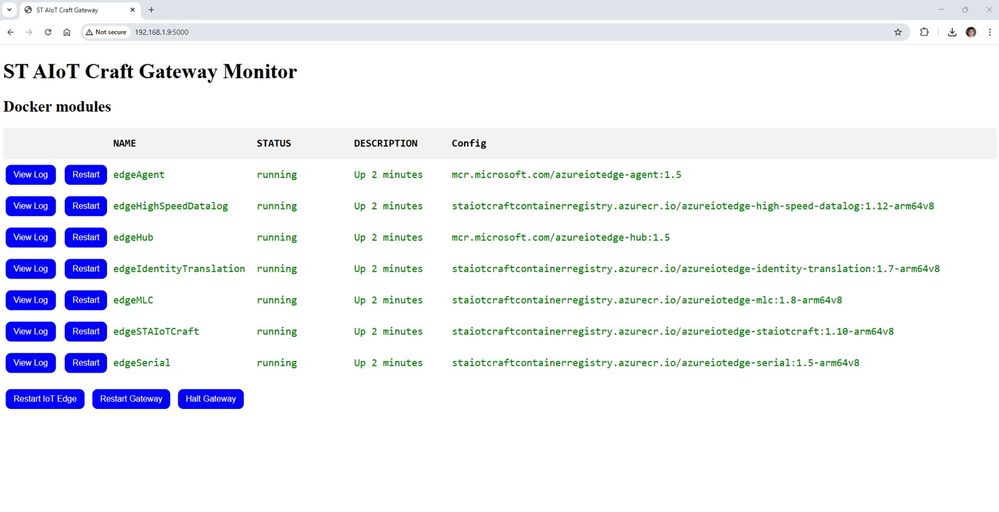Click the running status of edgeHub

click(x=277, y=237)
